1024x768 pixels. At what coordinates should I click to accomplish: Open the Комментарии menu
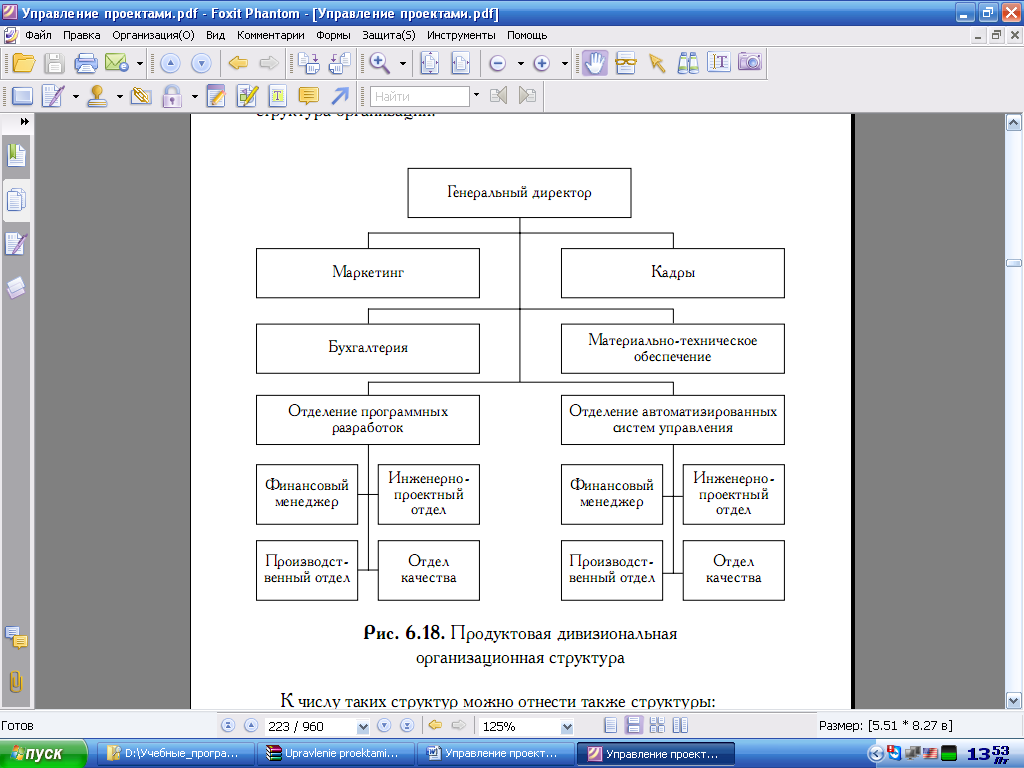point(270,35)
